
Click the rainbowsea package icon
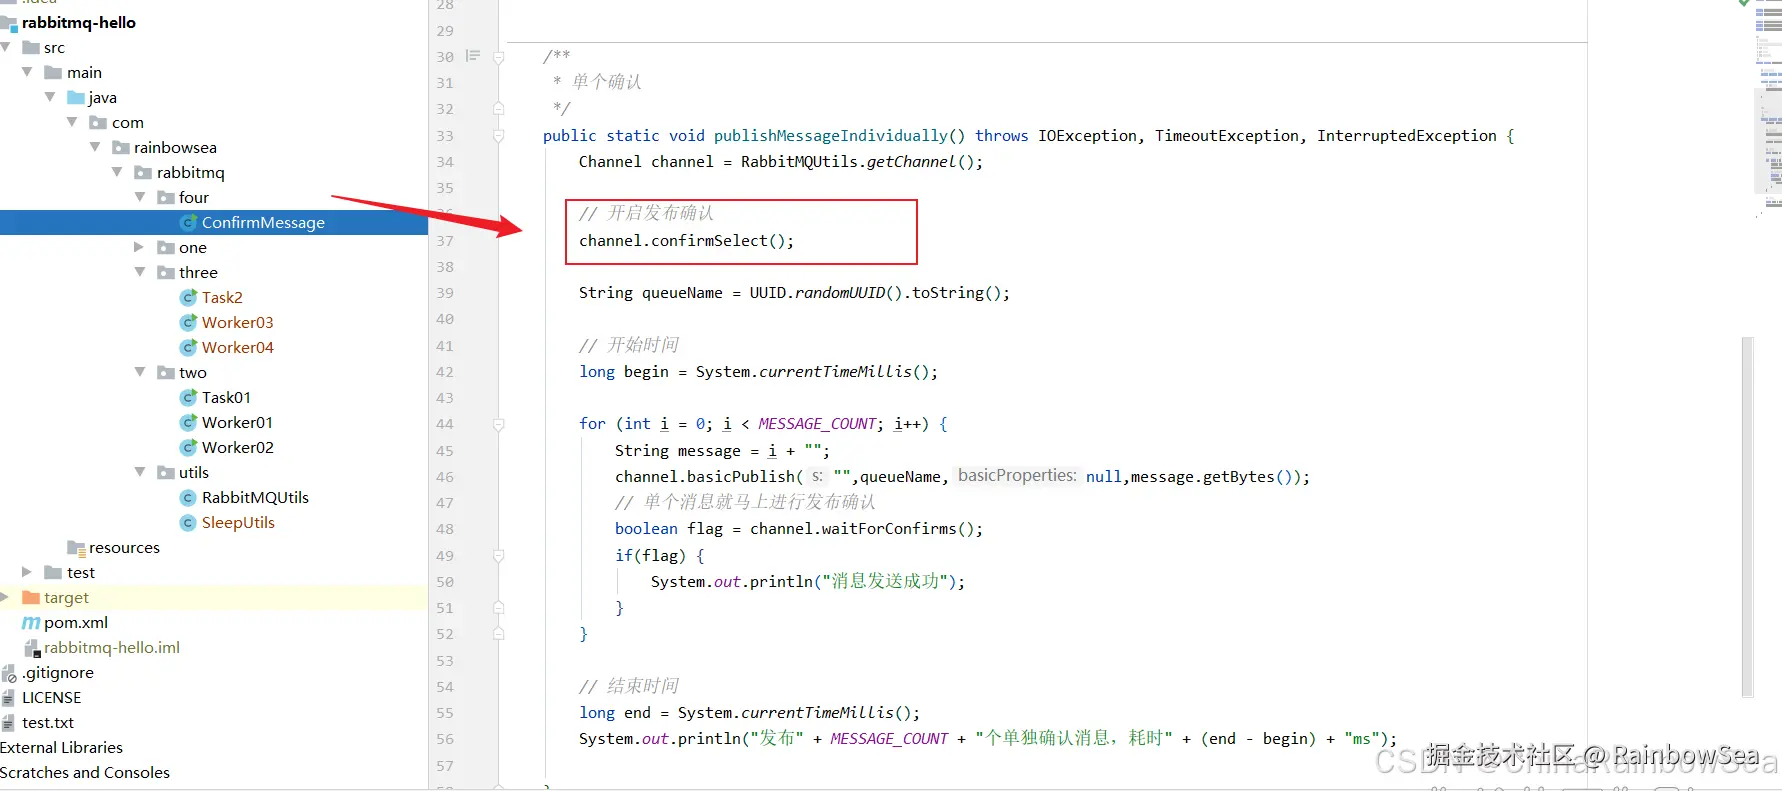[121, 147]
